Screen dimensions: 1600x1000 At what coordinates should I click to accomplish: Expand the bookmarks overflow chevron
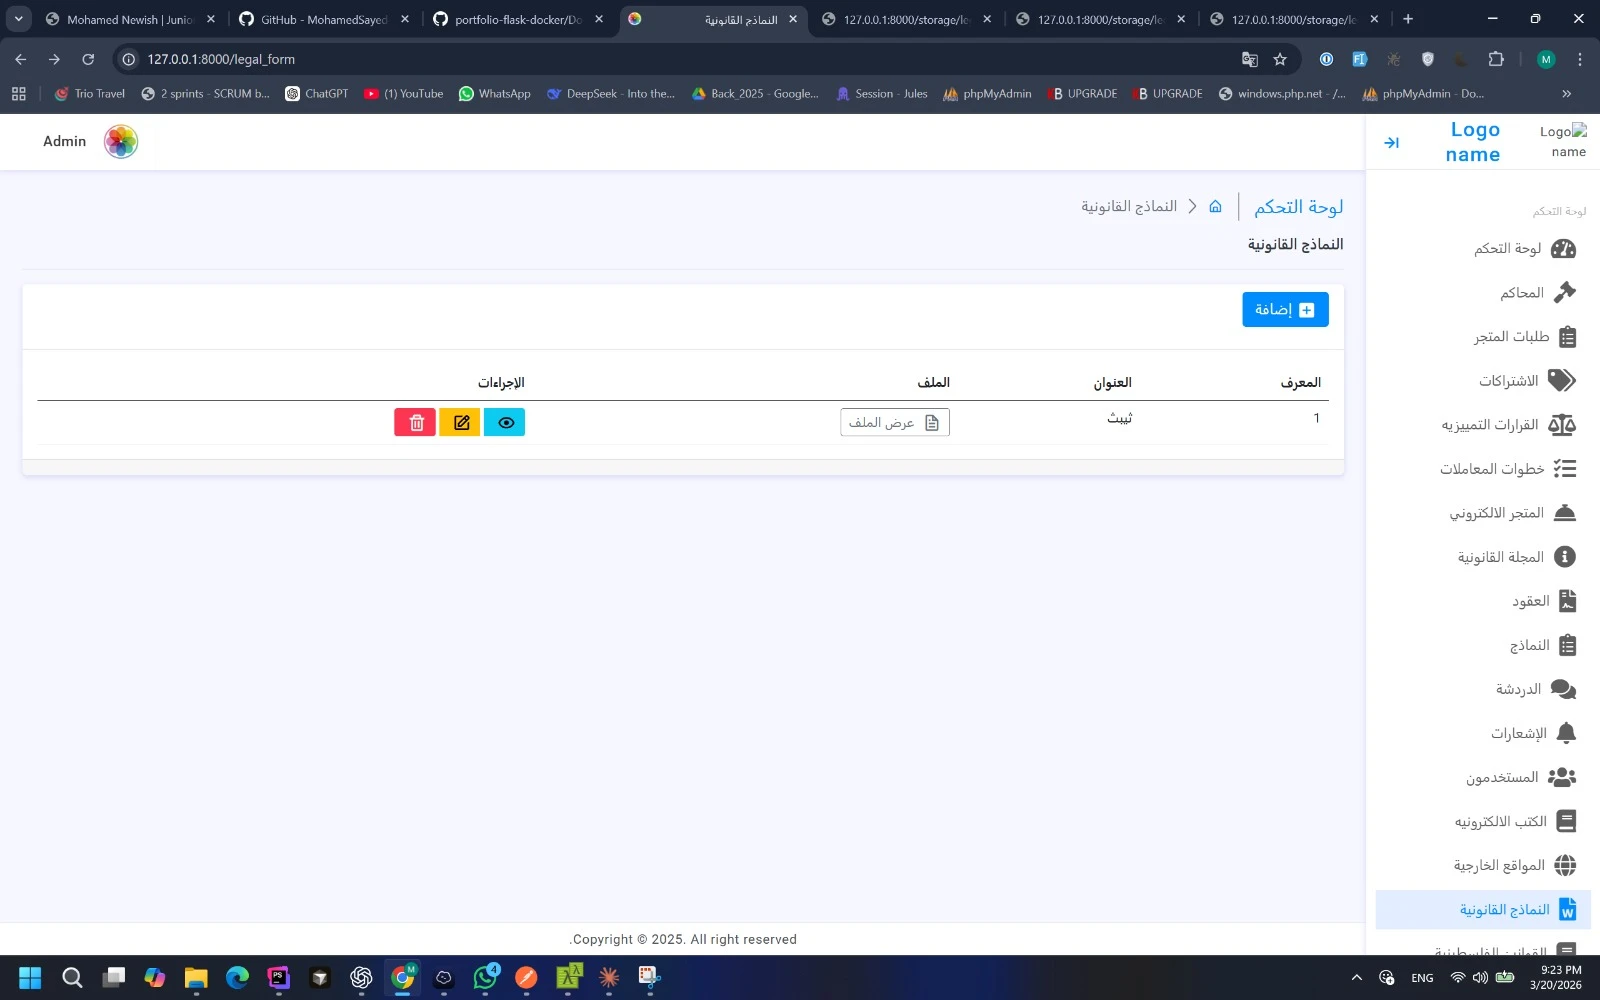tap(1566, 94)
